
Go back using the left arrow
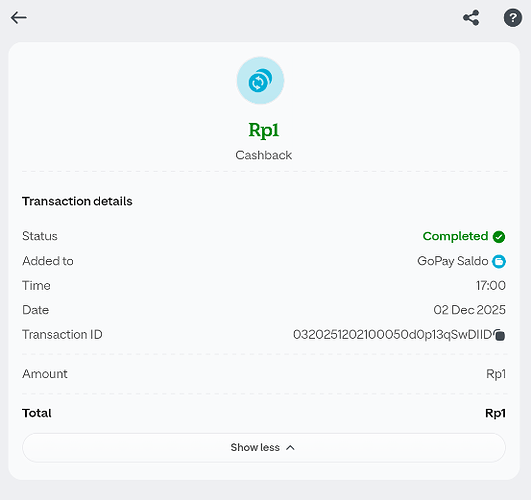(19, 18)
